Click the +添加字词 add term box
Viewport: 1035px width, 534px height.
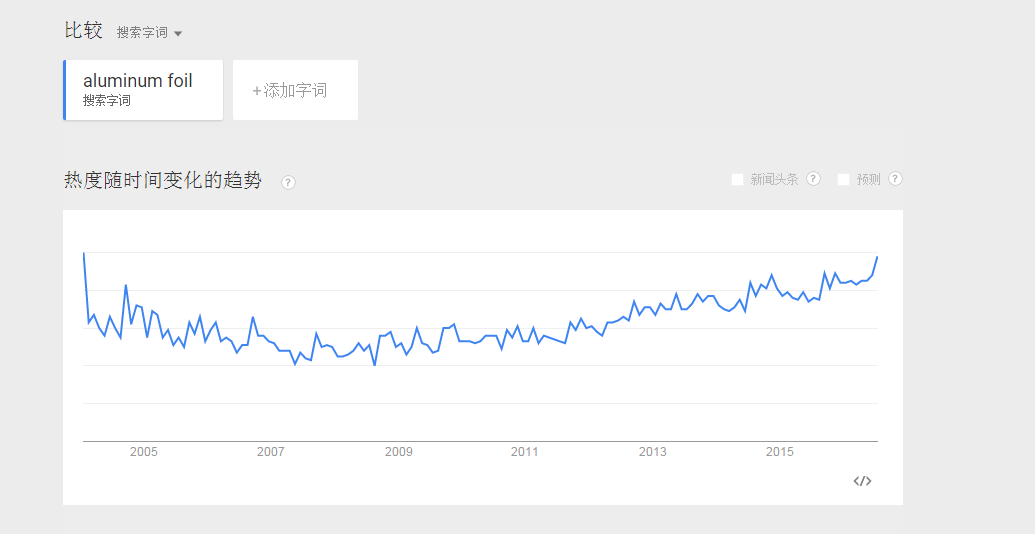click(295, 90)
